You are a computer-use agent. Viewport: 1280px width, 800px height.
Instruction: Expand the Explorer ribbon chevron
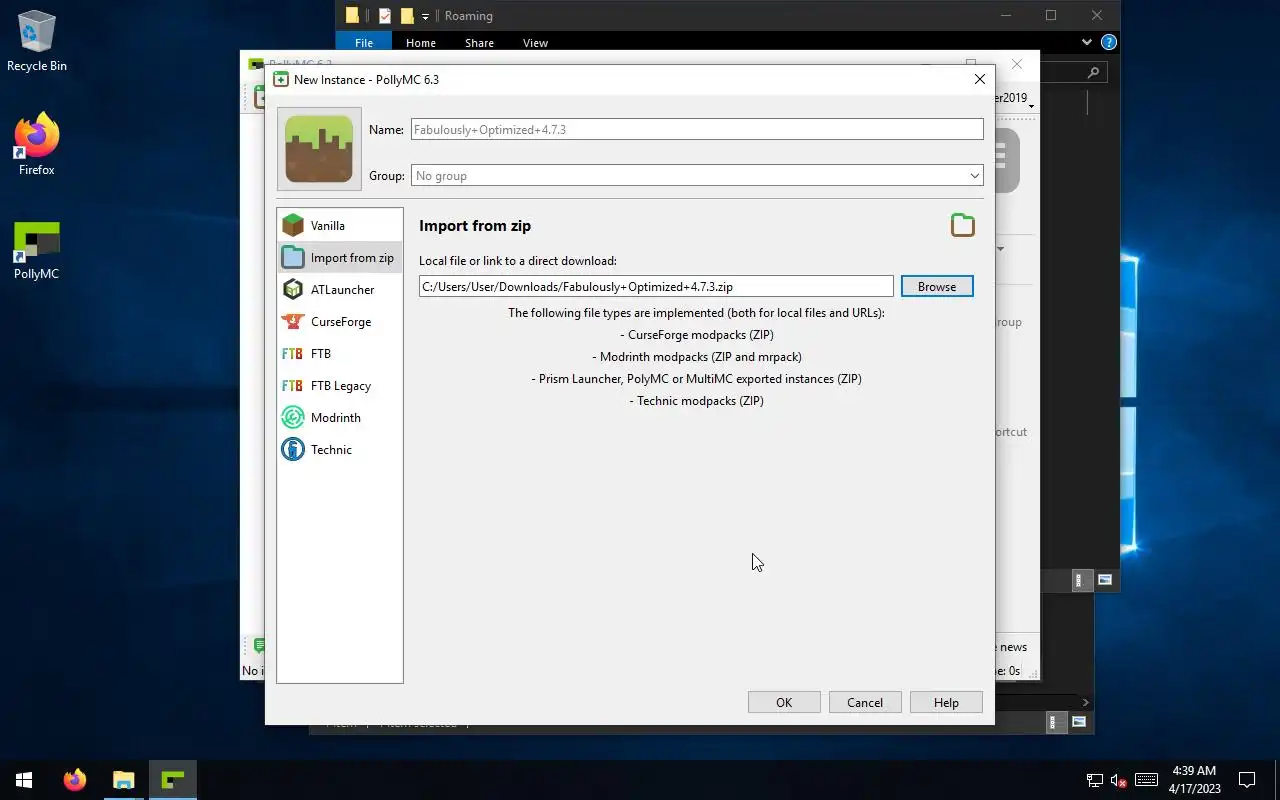tap(1087, 43)
